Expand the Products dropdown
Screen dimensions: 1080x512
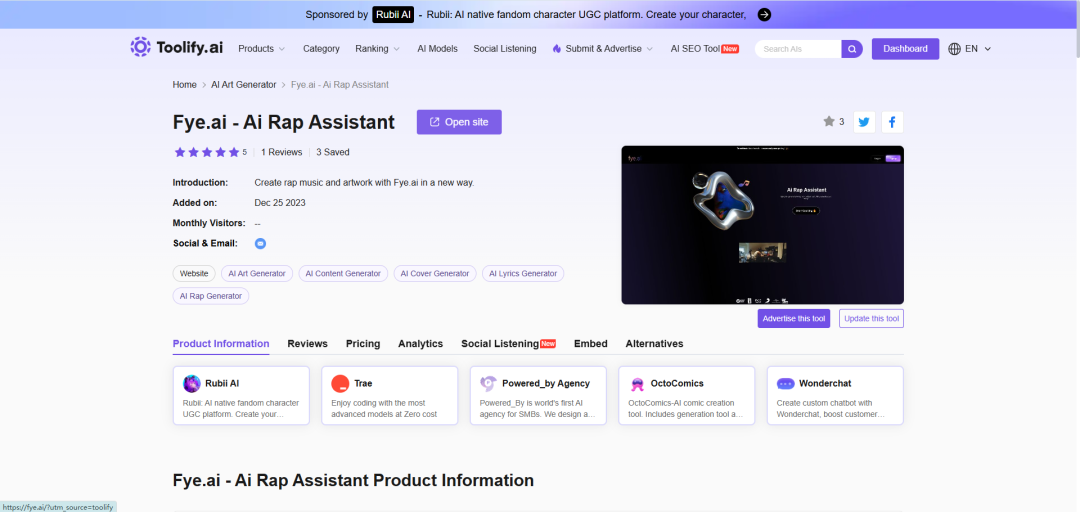pos(261,49)
